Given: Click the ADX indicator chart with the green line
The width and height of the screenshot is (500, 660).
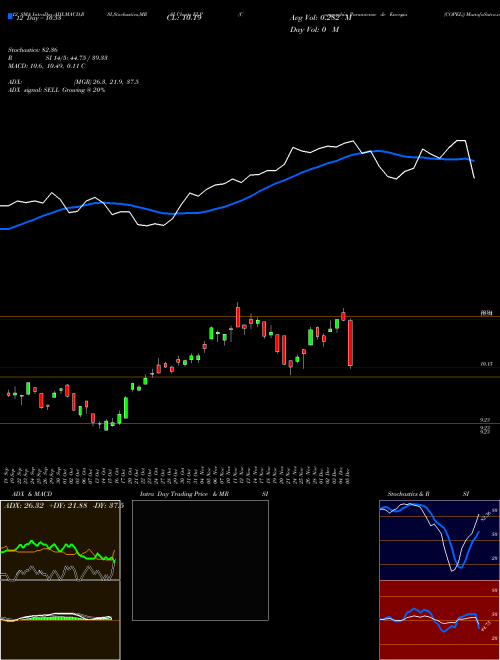Looking at the screenshot, I should tap(60, 540).
